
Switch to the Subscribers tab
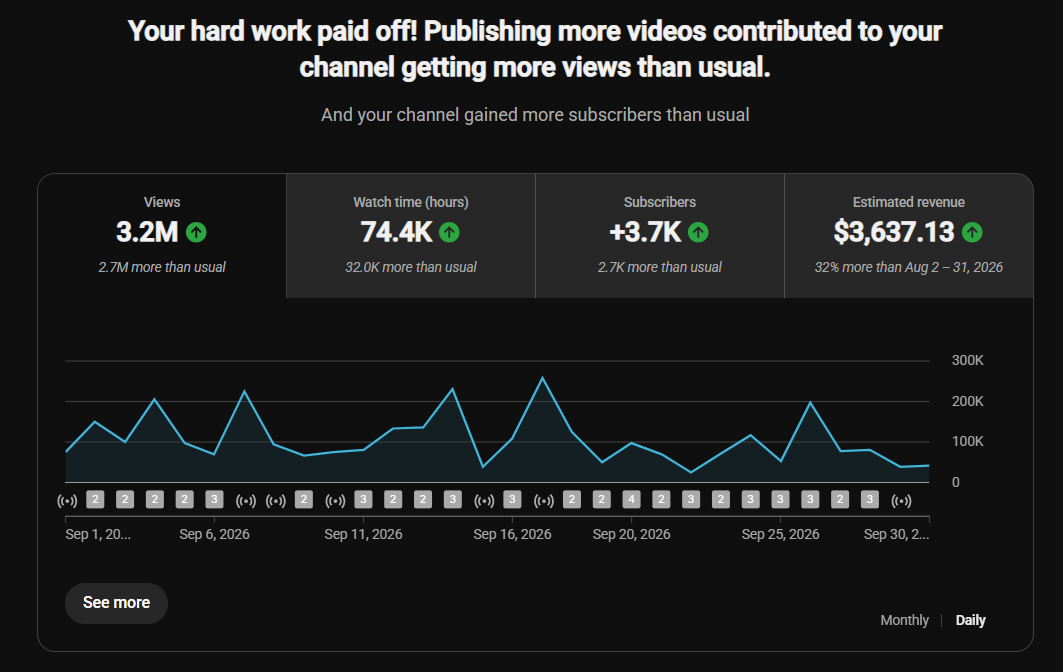coord(660,235)
